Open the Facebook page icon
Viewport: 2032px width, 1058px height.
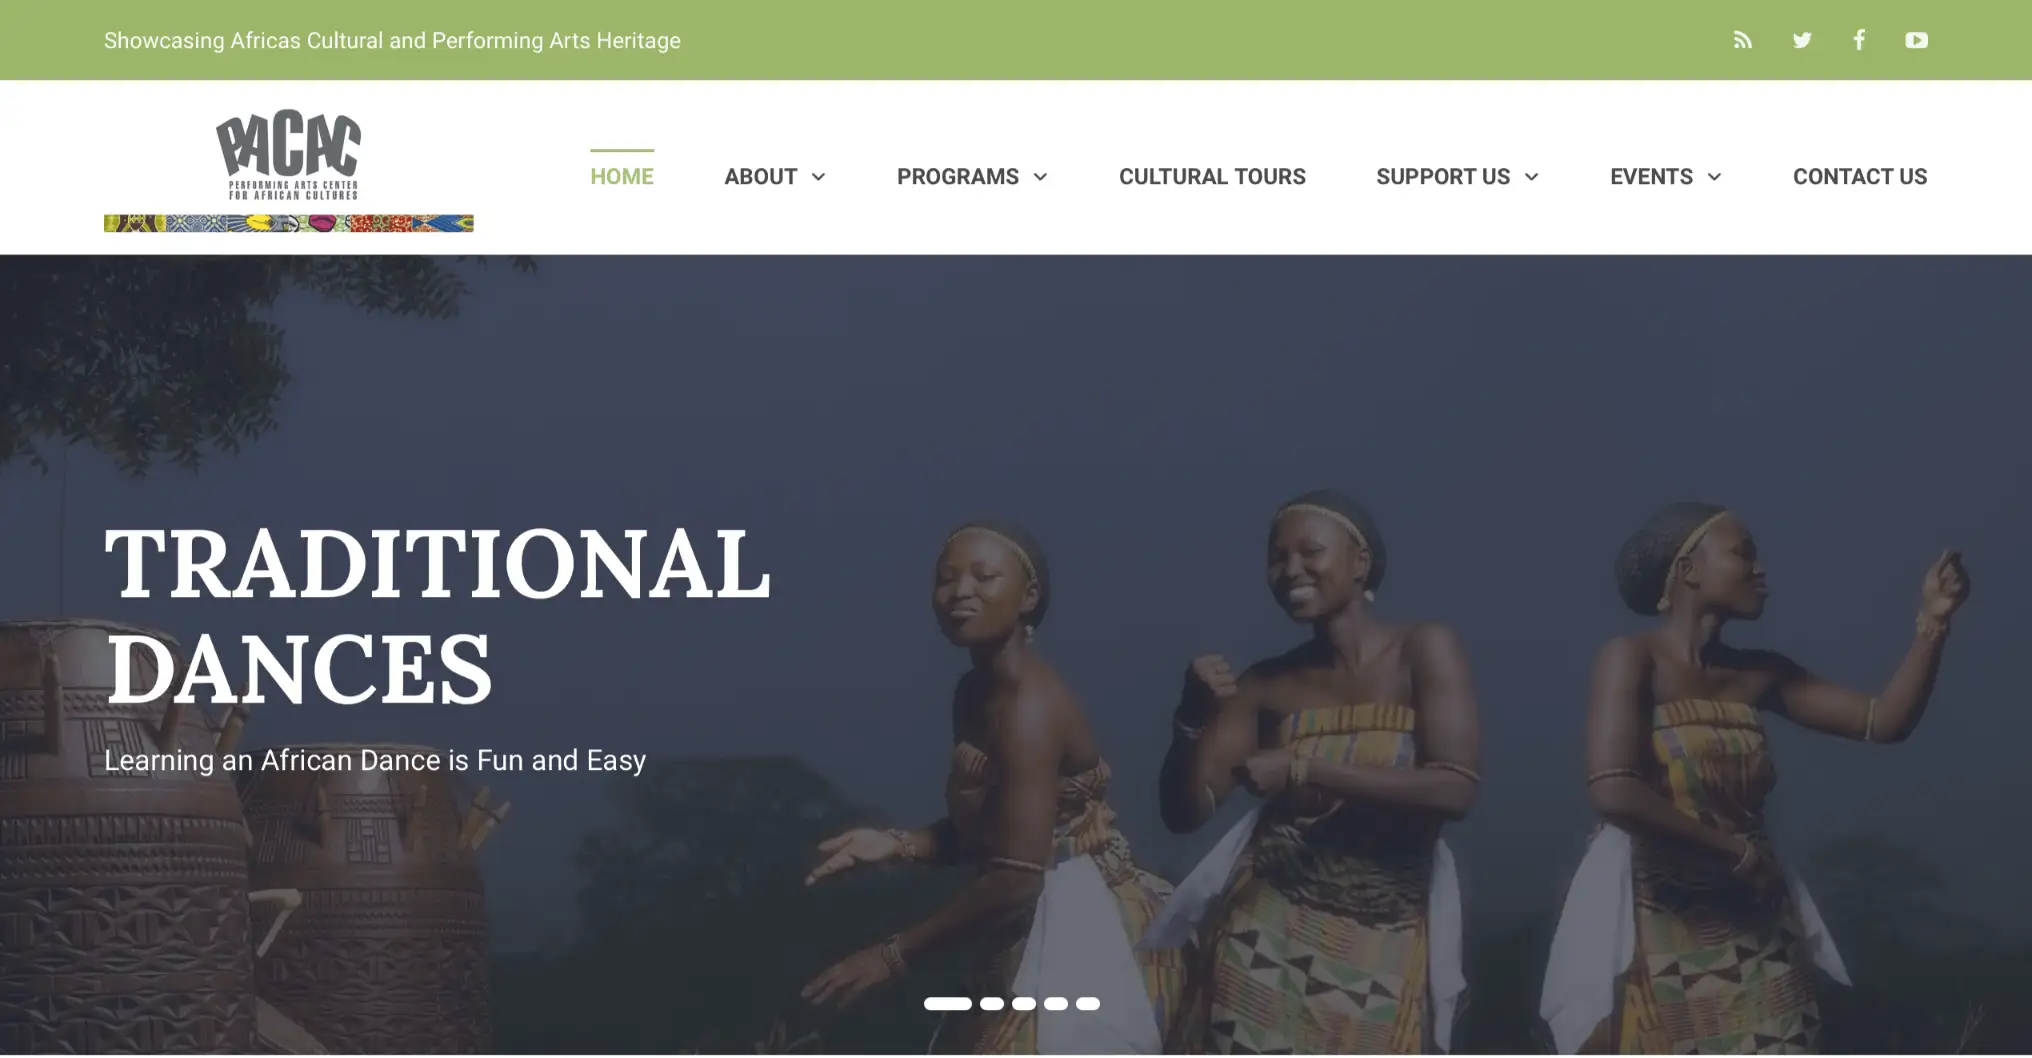[1859, 40]
